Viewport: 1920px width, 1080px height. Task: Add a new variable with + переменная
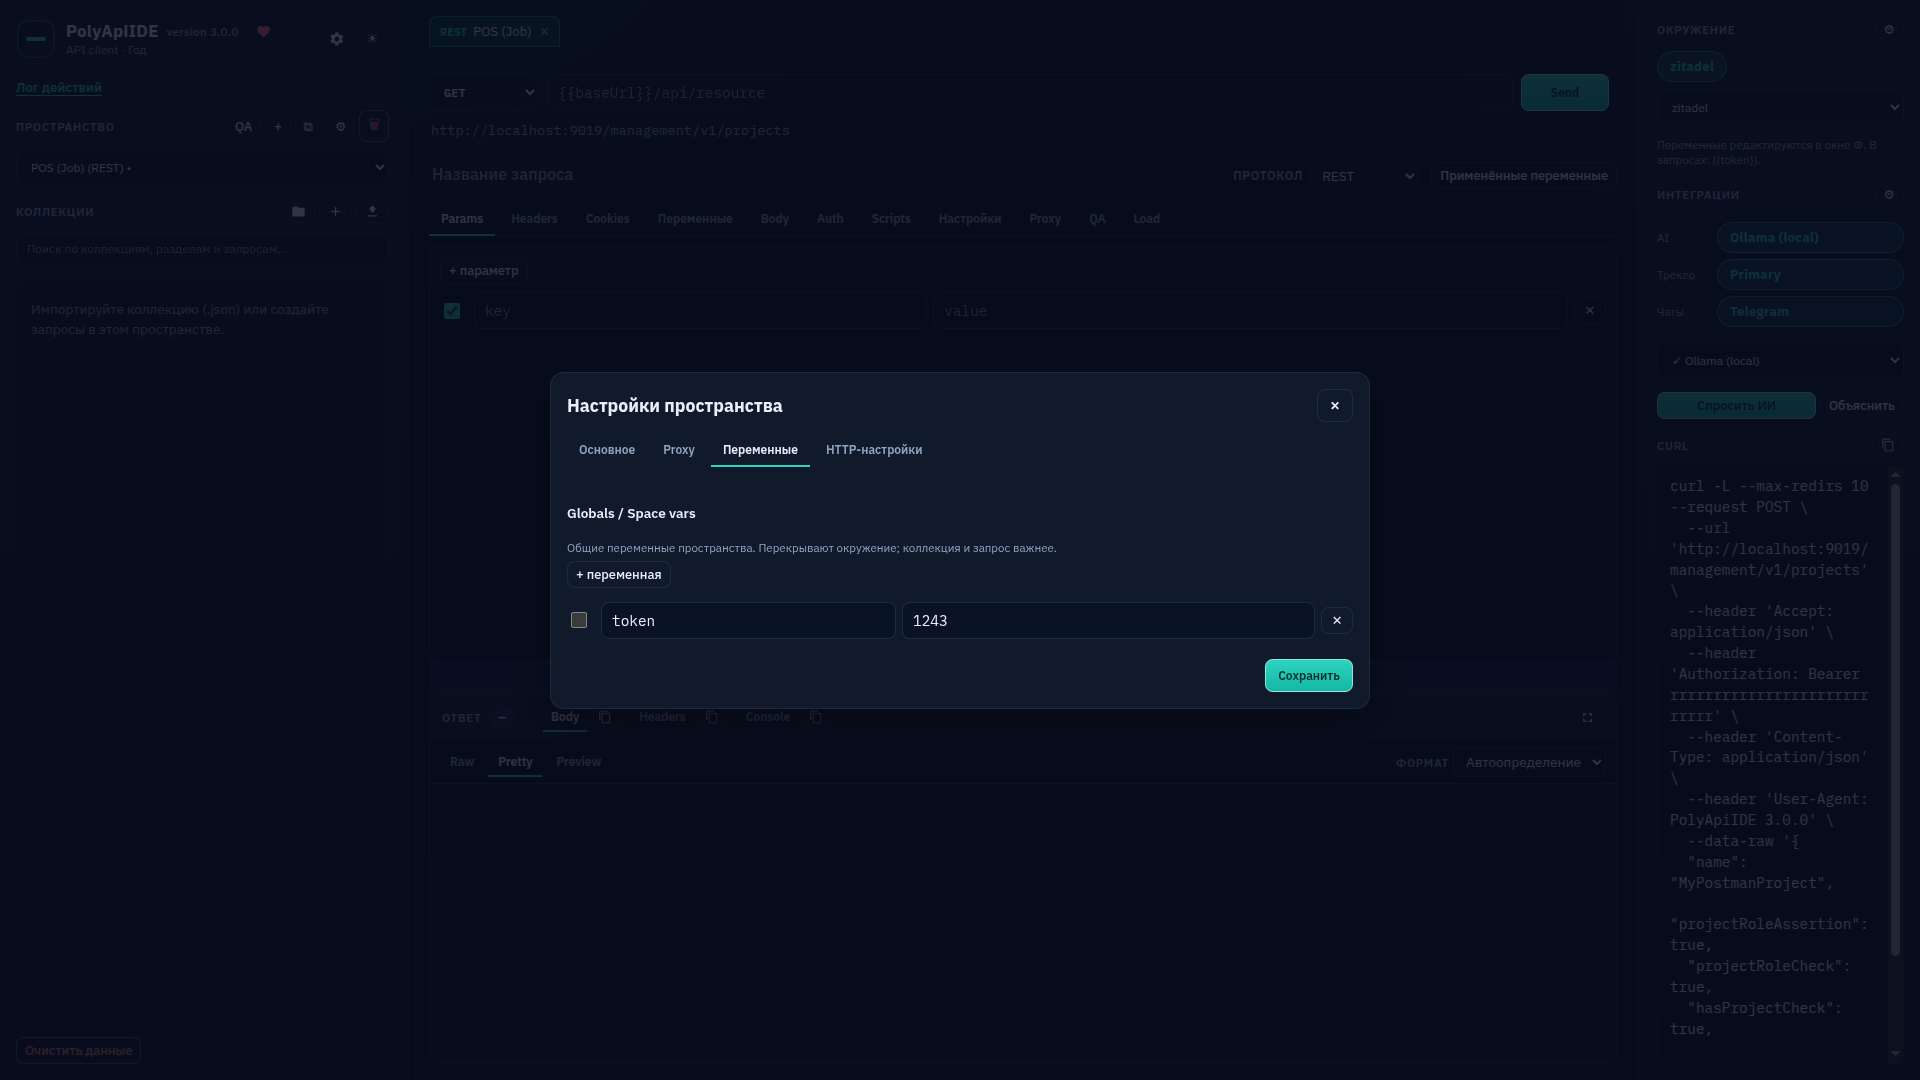pos(618,575)
